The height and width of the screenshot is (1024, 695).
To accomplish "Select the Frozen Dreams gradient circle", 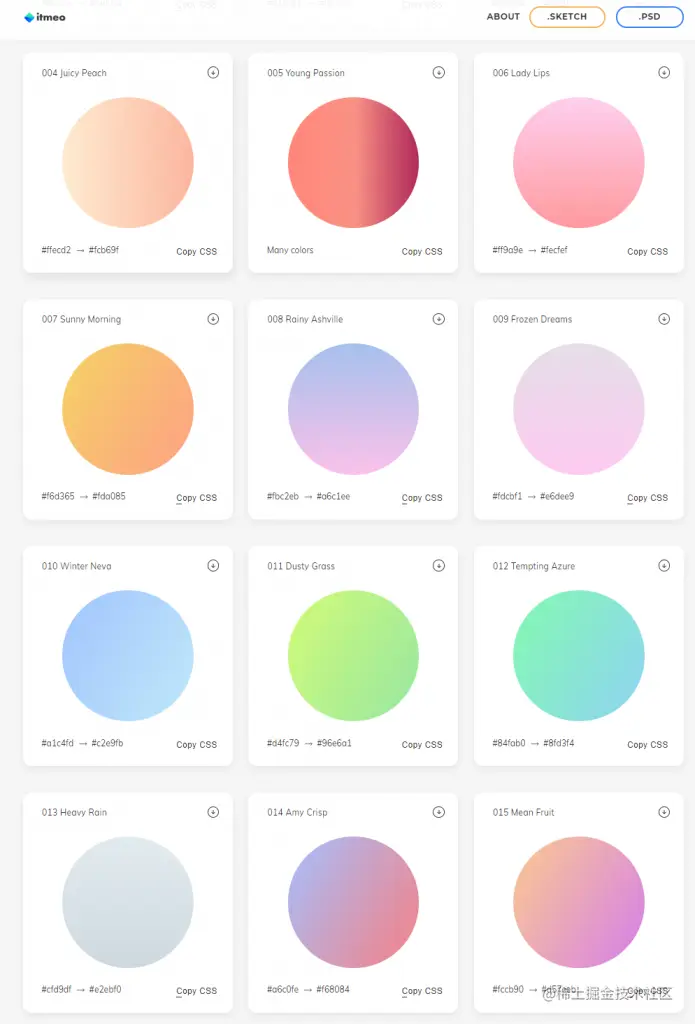I will (579, 409).
